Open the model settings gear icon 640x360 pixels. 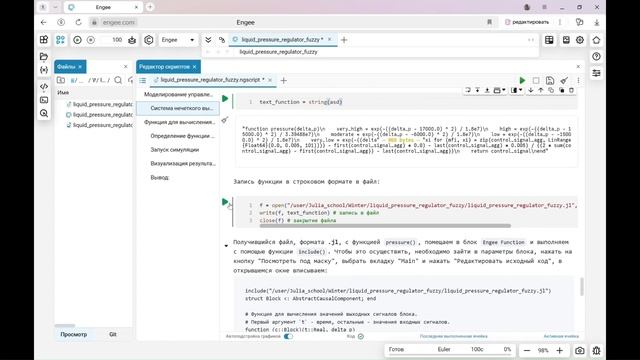coord(580,40)
